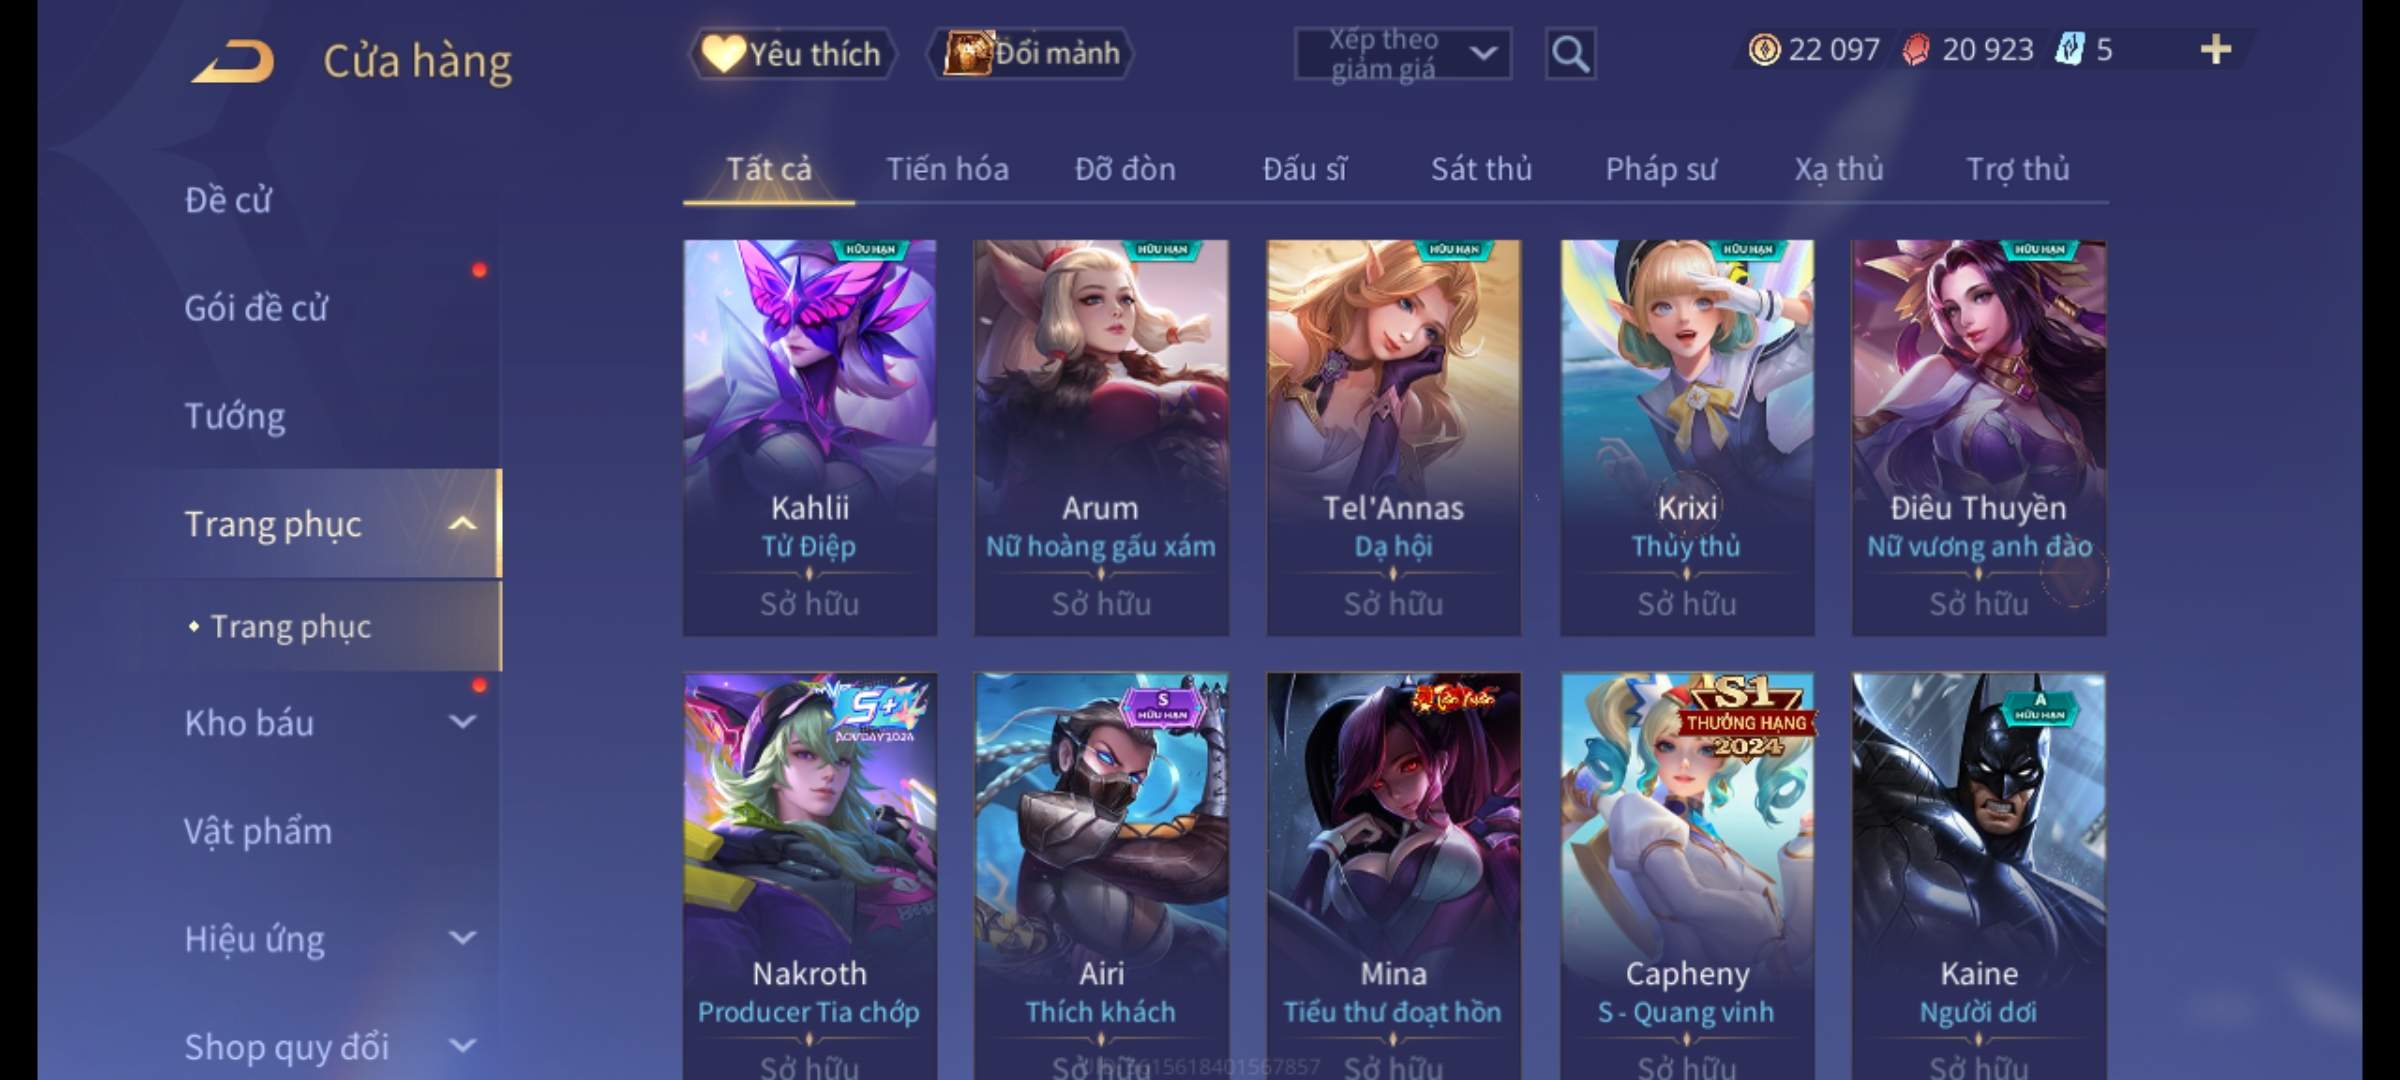Switch to the Sát thủ tab
This screenshot has height=1080, width=2400.
[1481, 169]
